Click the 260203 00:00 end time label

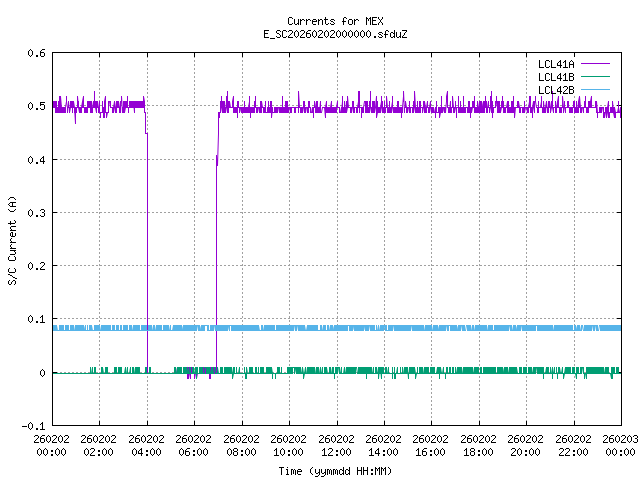point(619,444)
